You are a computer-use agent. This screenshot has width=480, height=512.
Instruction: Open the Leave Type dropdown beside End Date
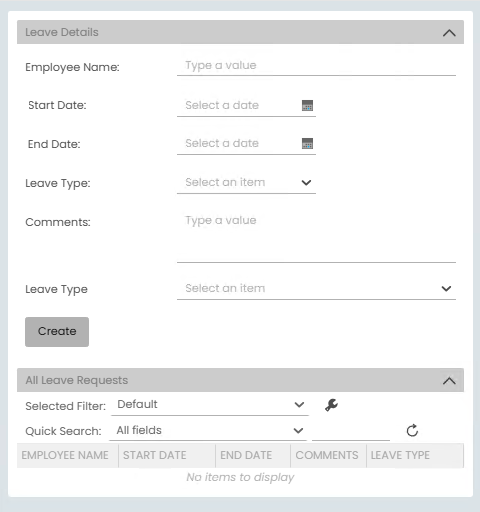[x=246, y=183]
